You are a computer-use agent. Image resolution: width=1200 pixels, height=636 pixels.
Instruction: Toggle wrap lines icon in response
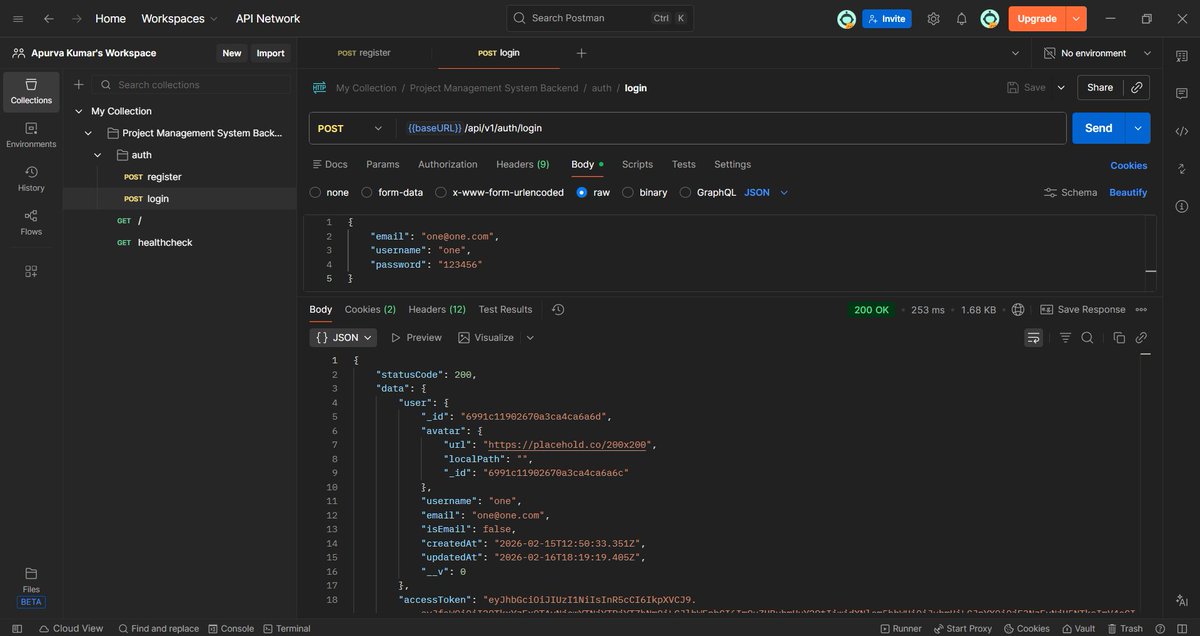1033,338
